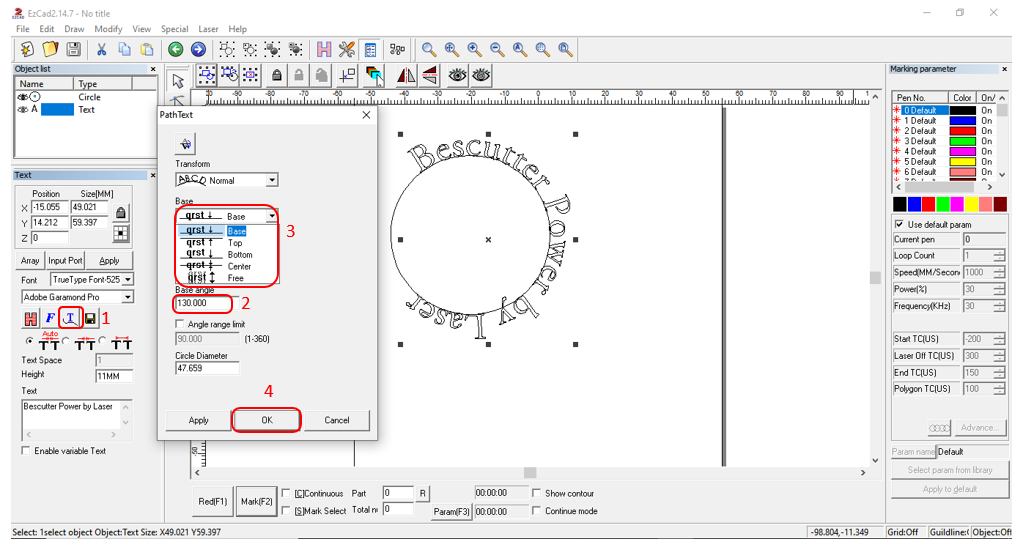Pick the yellow swatch in the pen palette

[971, 204]
